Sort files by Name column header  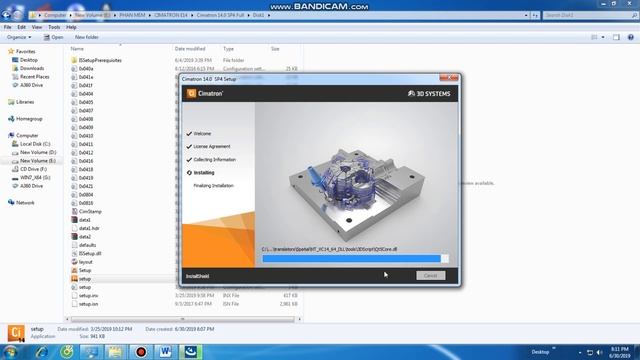tap(77, 49)
